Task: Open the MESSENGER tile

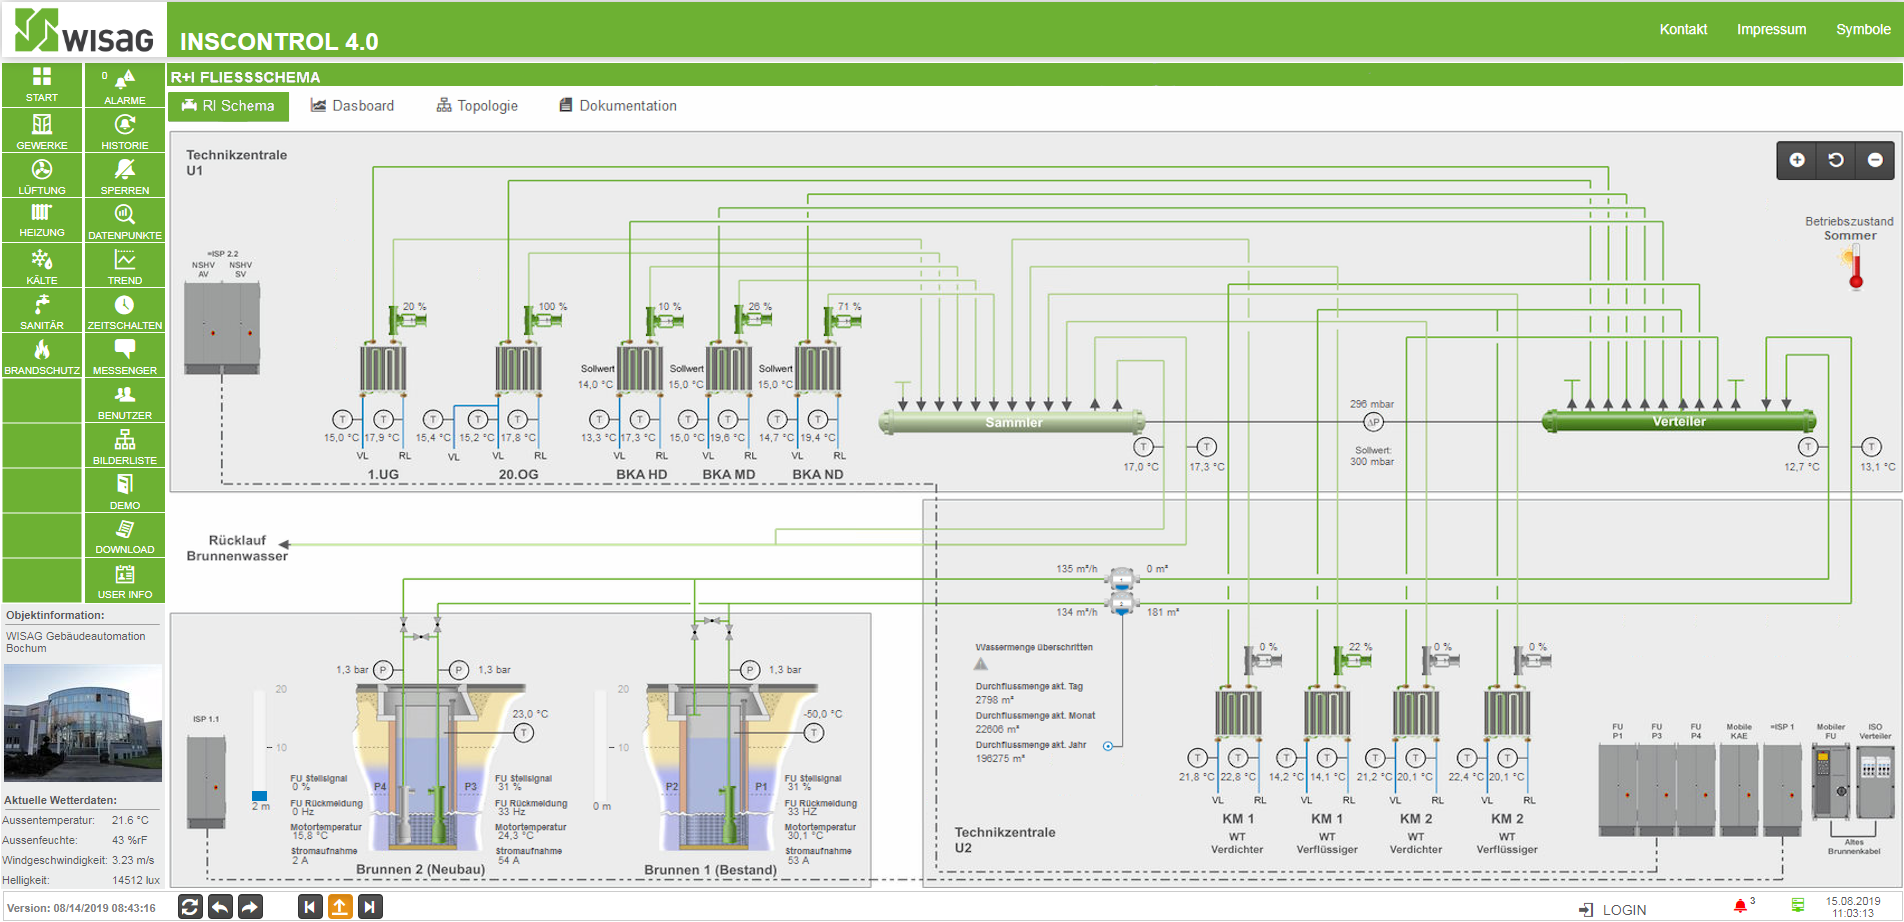Action: tap(125, 355)
